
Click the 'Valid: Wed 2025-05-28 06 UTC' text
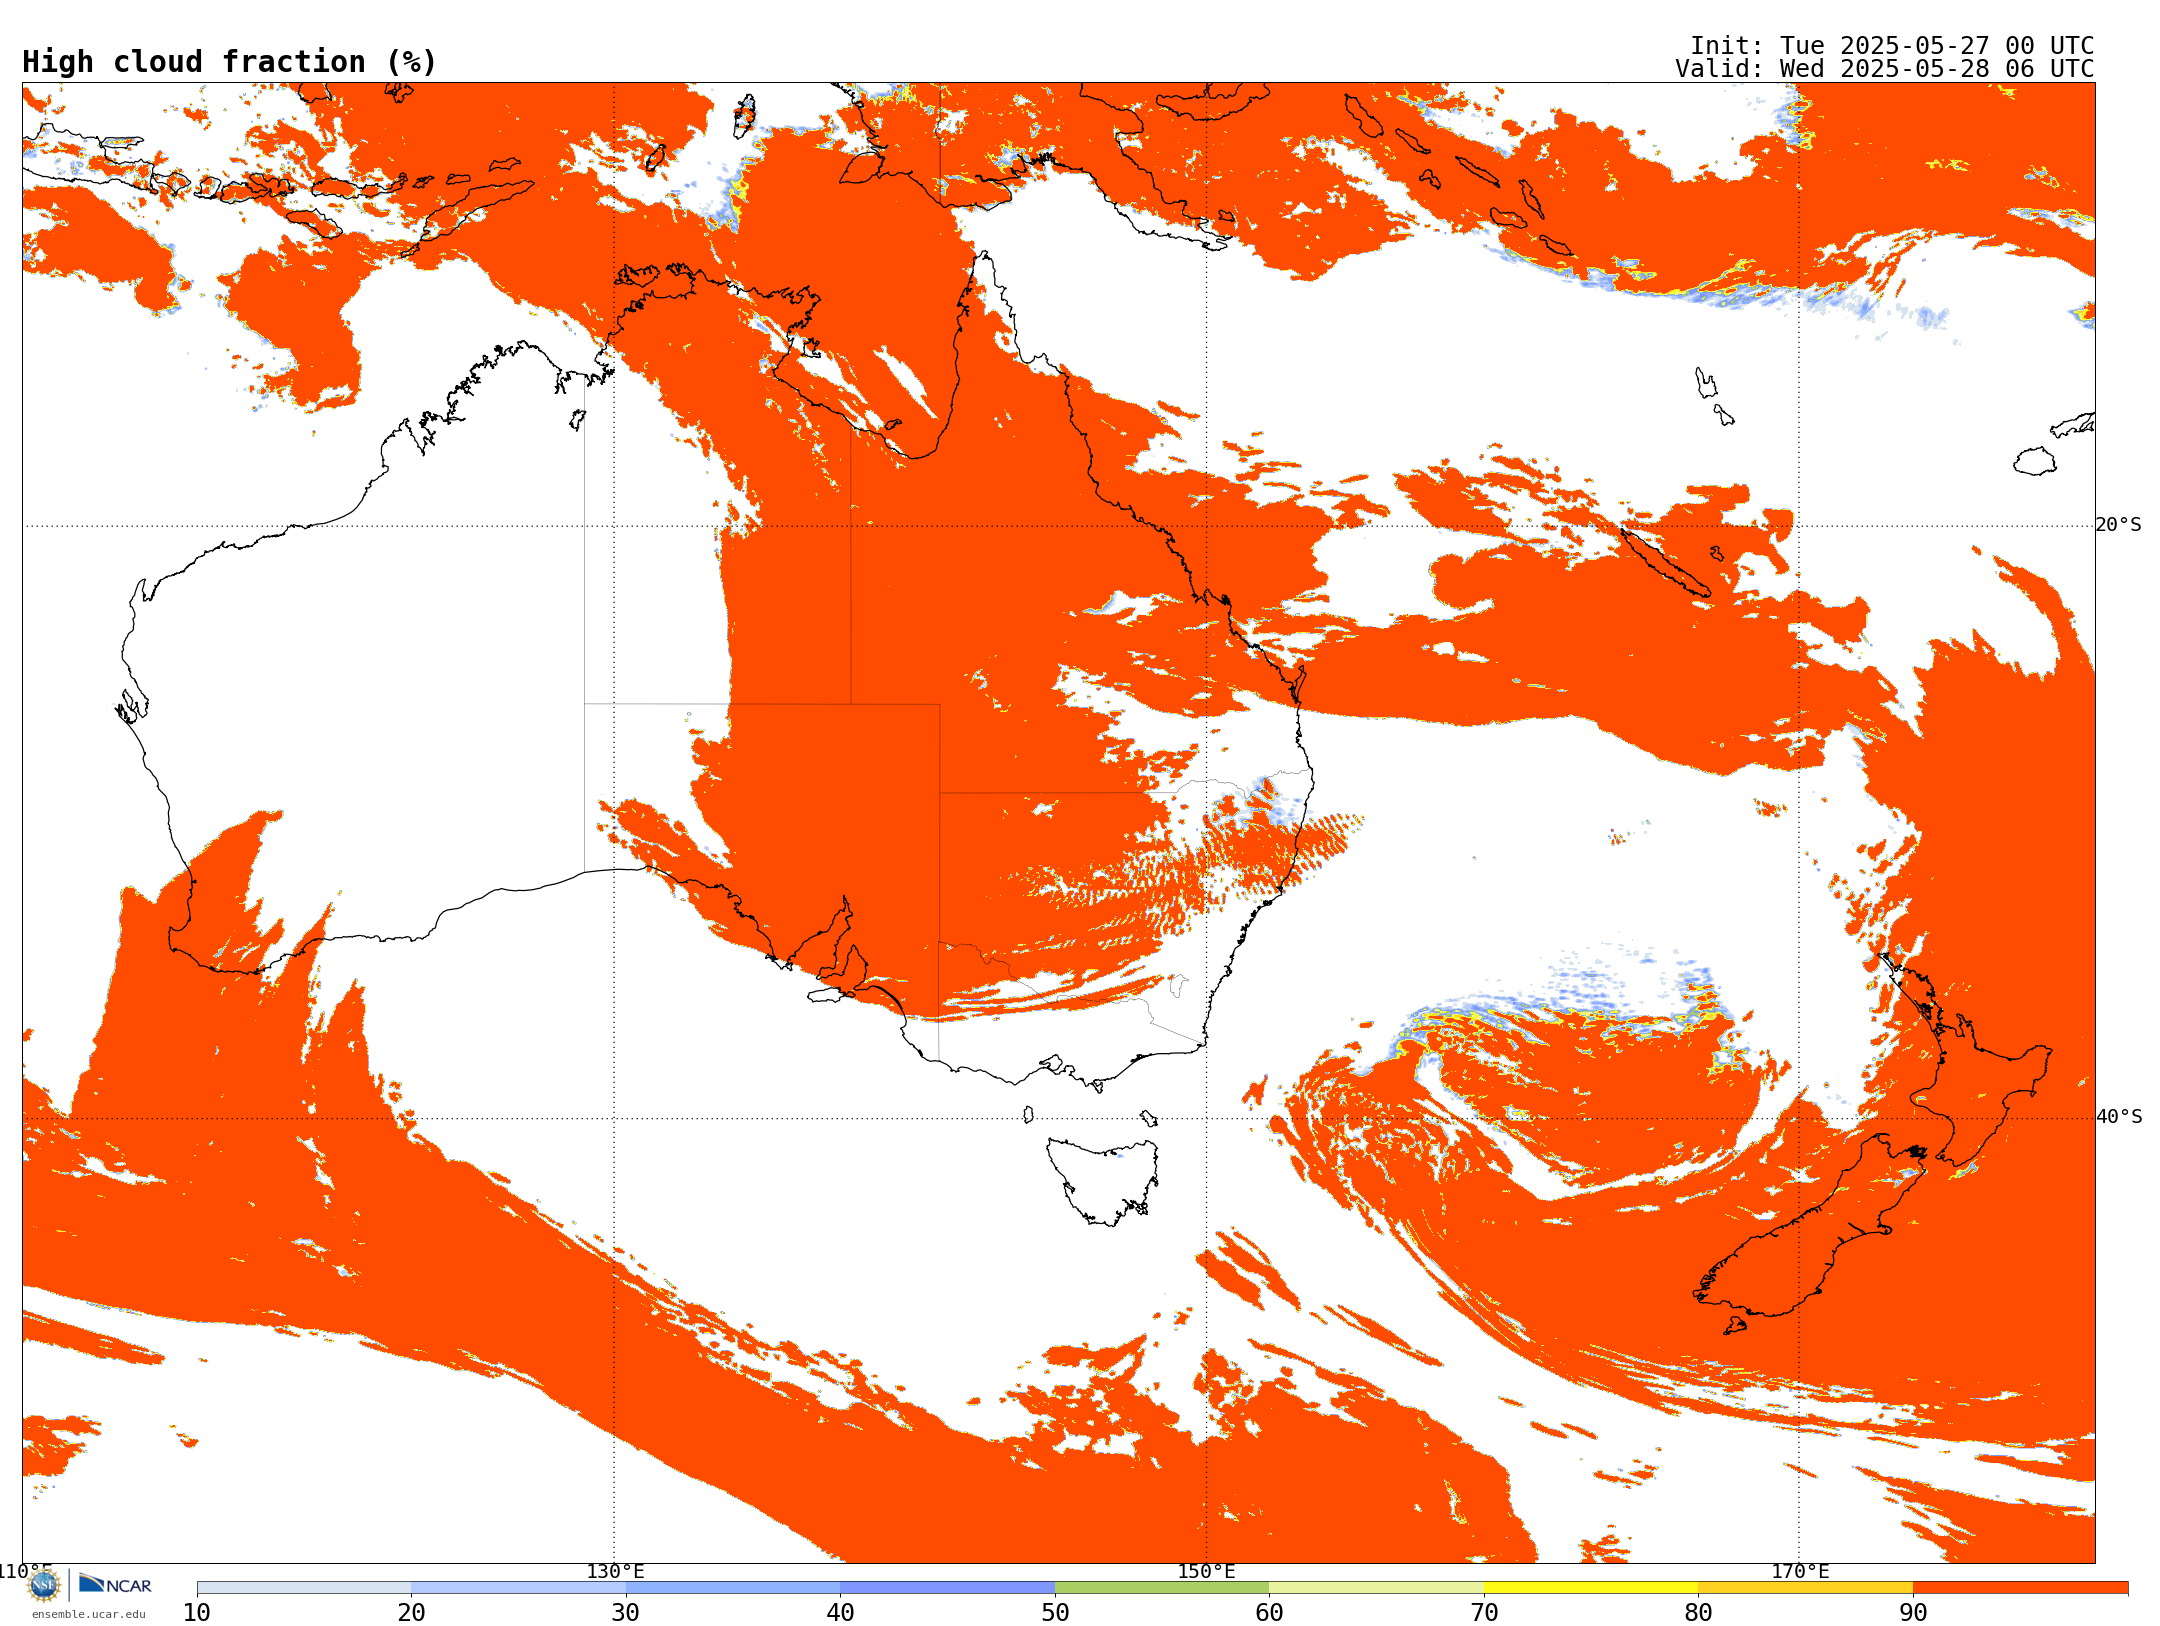(1885, 69)
